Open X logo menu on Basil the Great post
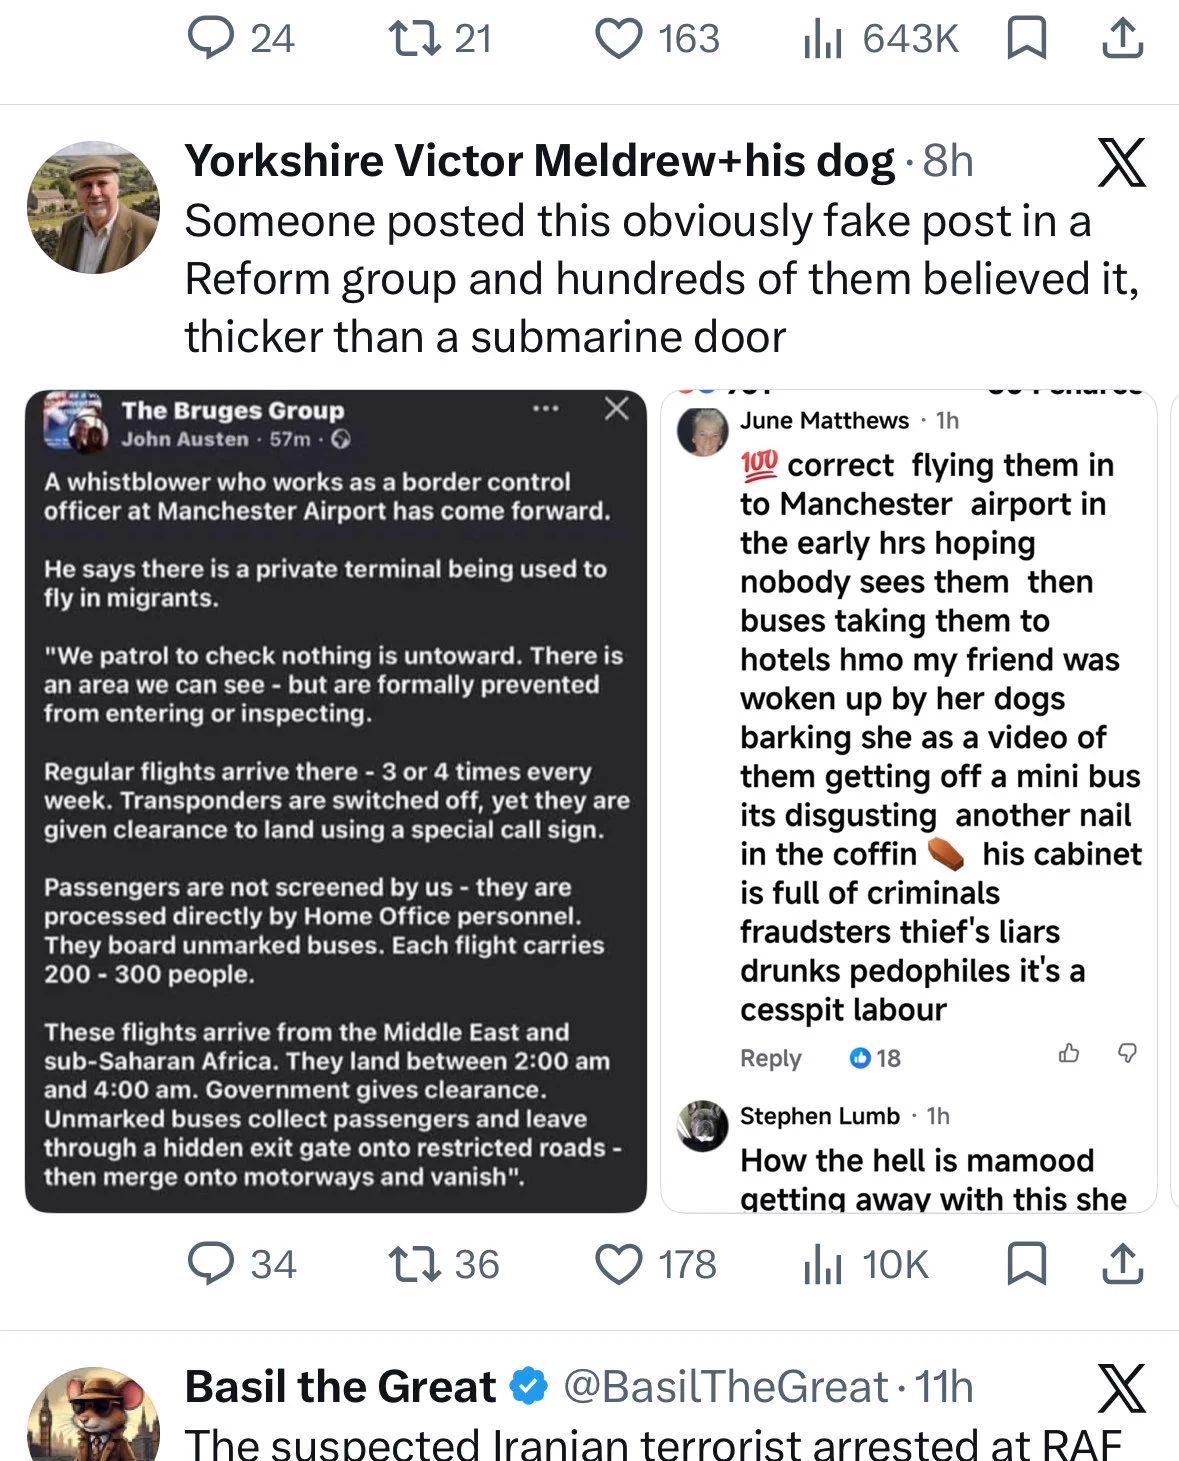The image size is (1179, 1461). tap(1122, 1388)
